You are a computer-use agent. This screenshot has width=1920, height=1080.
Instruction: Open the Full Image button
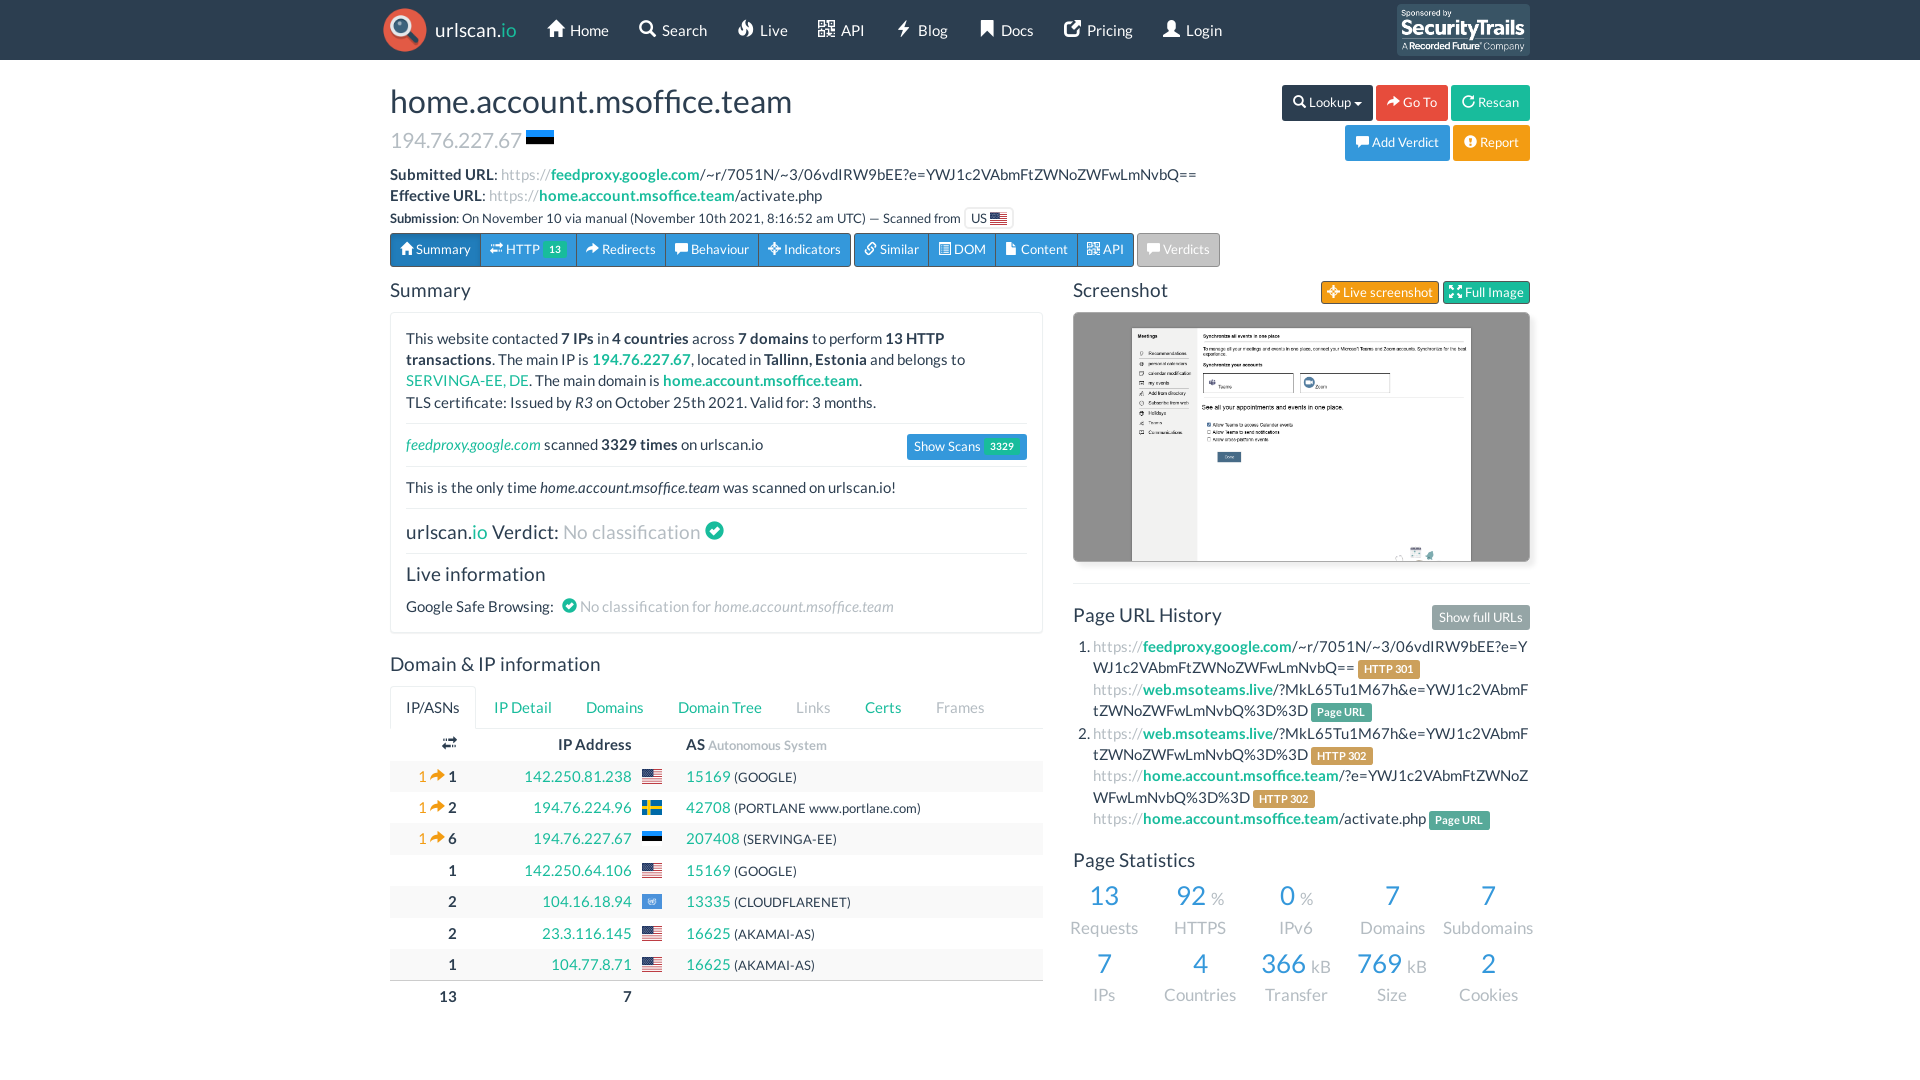(x=1486, y=292)
